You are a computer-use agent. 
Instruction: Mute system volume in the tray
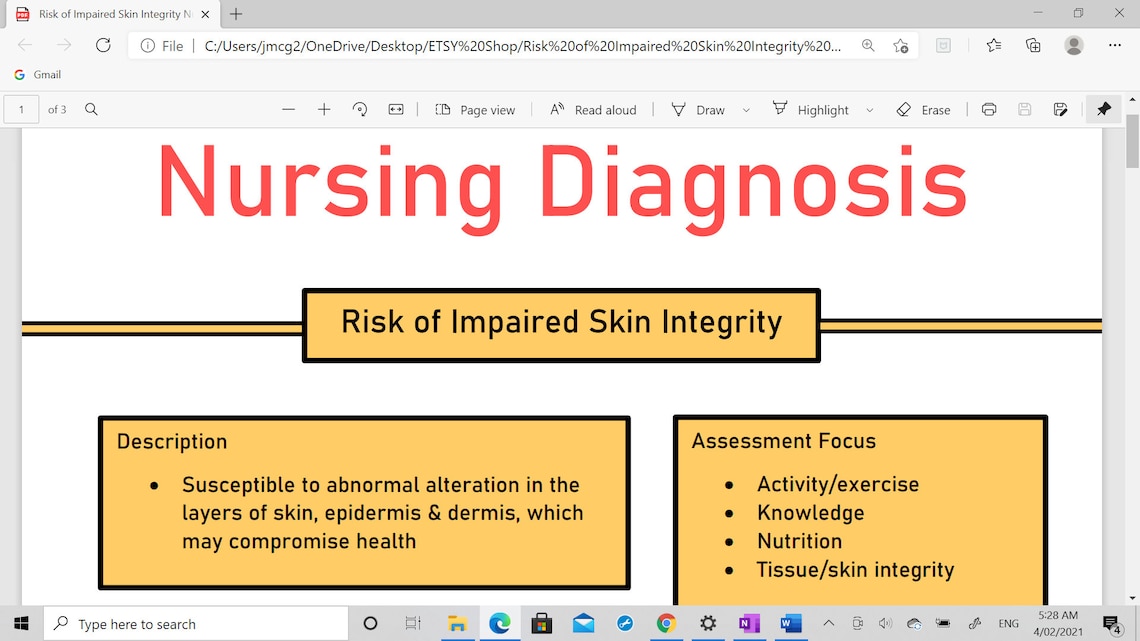click(885, 623)
